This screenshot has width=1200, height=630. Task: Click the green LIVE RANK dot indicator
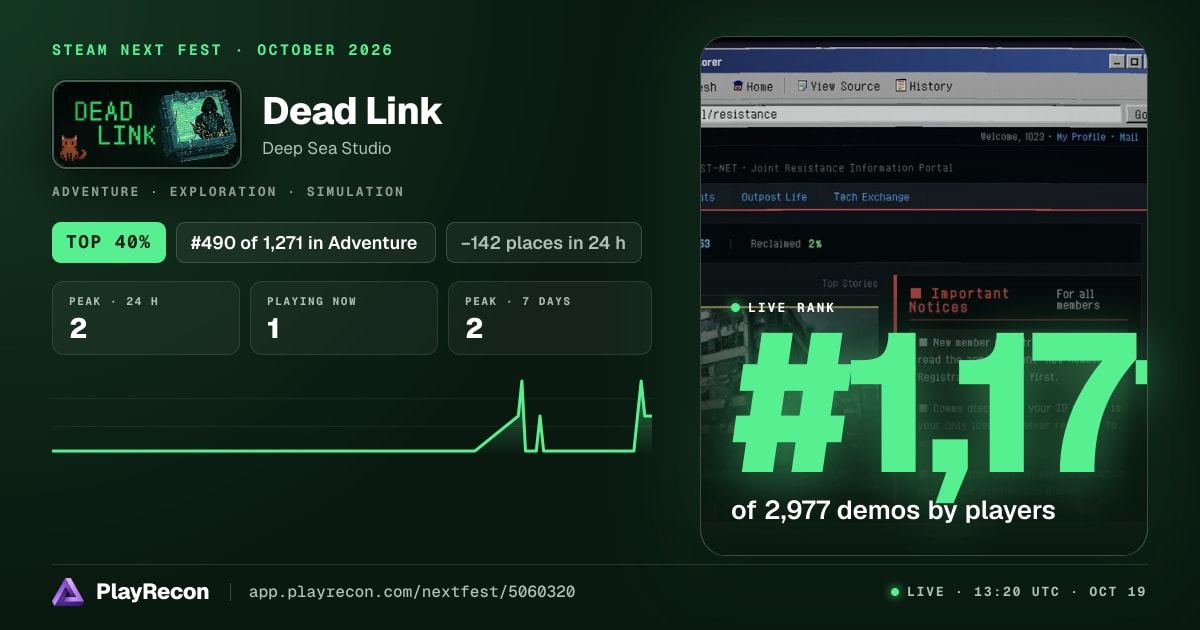736,308
